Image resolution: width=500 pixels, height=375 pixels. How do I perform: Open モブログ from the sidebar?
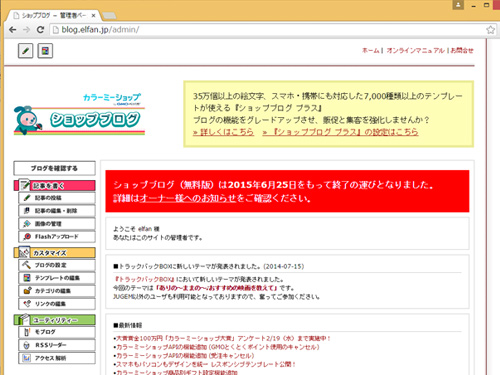coord(57,332)
